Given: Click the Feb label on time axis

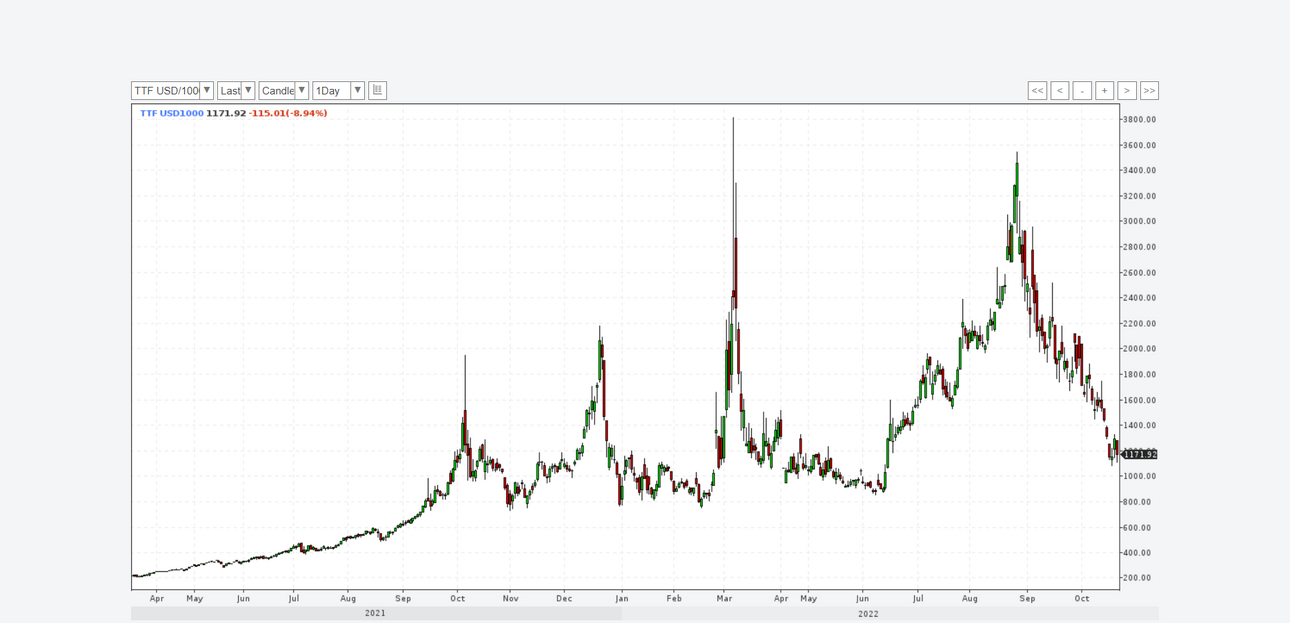Looking at the screenshot, I should (674, 598).
